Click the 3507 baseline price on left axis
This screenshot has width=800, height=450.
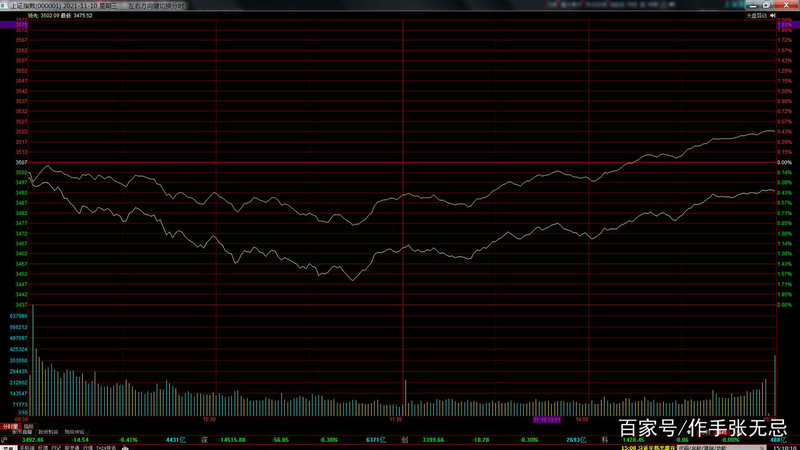tap(21, 162)
